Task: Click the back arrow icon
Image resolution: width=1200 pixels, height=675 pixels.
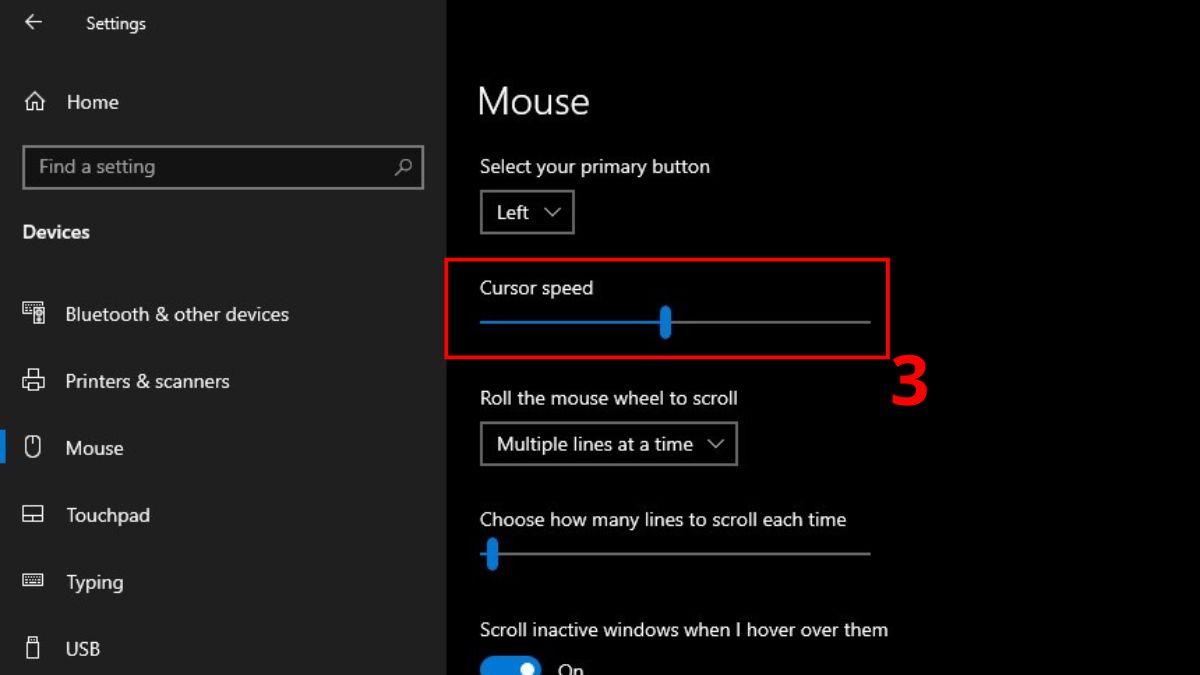Action: [33, 22]
